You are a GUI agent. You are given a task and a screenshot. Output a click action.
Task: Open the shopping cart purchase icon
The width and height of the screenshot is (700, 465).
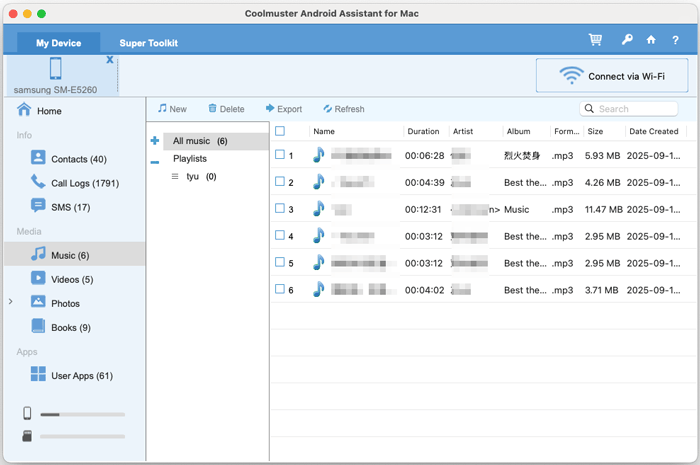[595, 40]
